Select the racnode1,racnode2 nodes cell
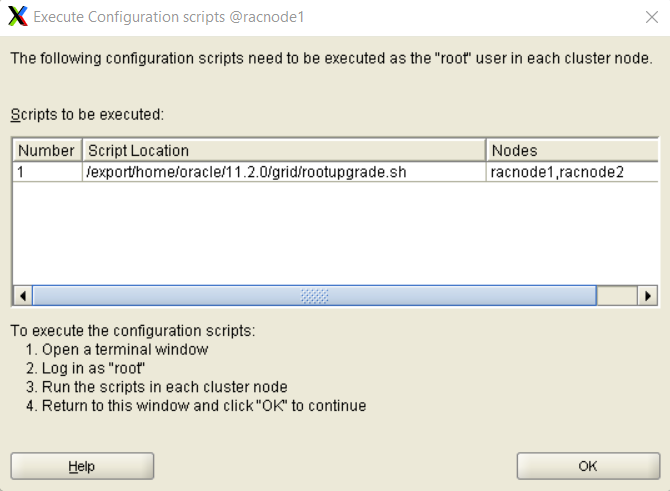Image resolution: width=670 pixels, height=491 pixels. pos(572,172)
